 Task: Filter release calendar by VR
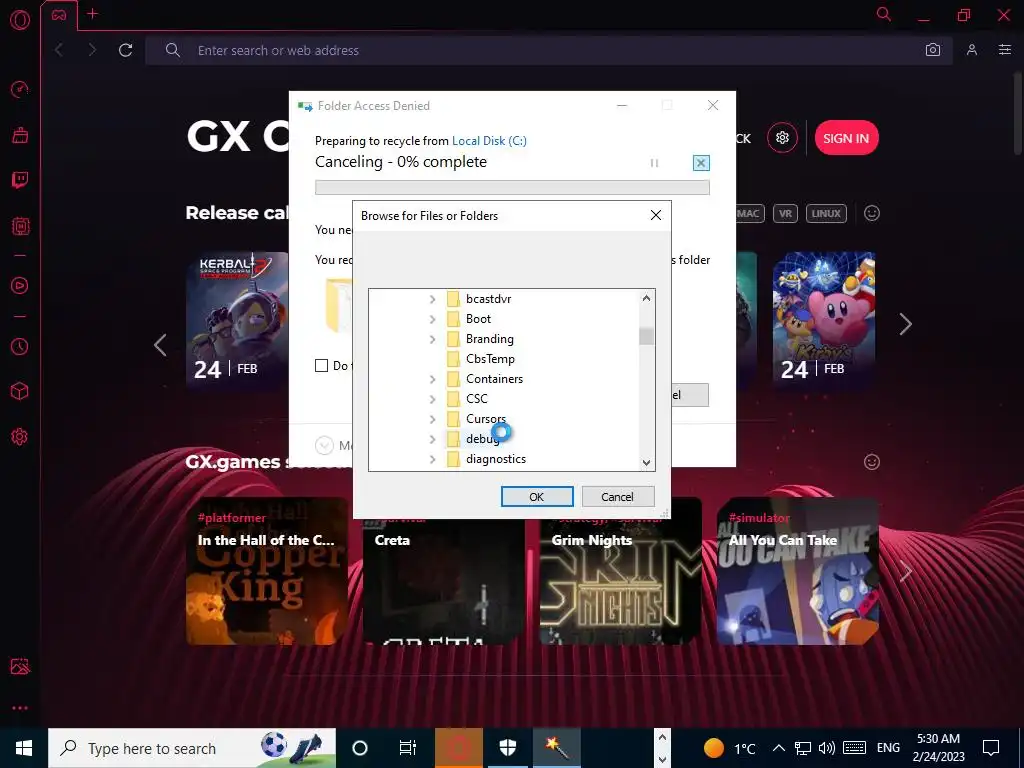[x=785, y=214]
